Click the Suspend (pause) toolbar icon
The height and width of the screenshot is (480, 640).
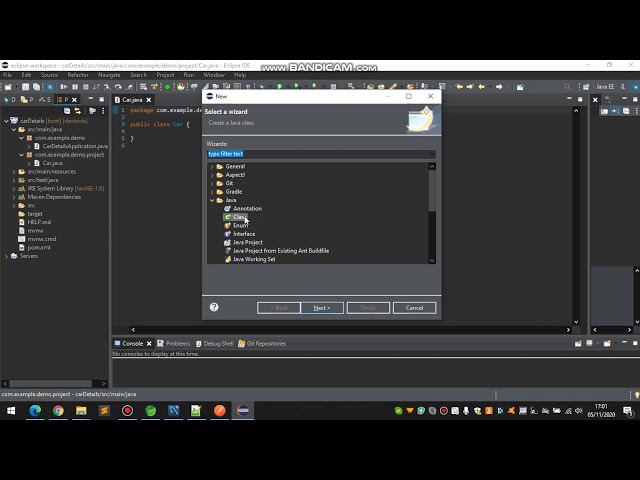(75, 87)
